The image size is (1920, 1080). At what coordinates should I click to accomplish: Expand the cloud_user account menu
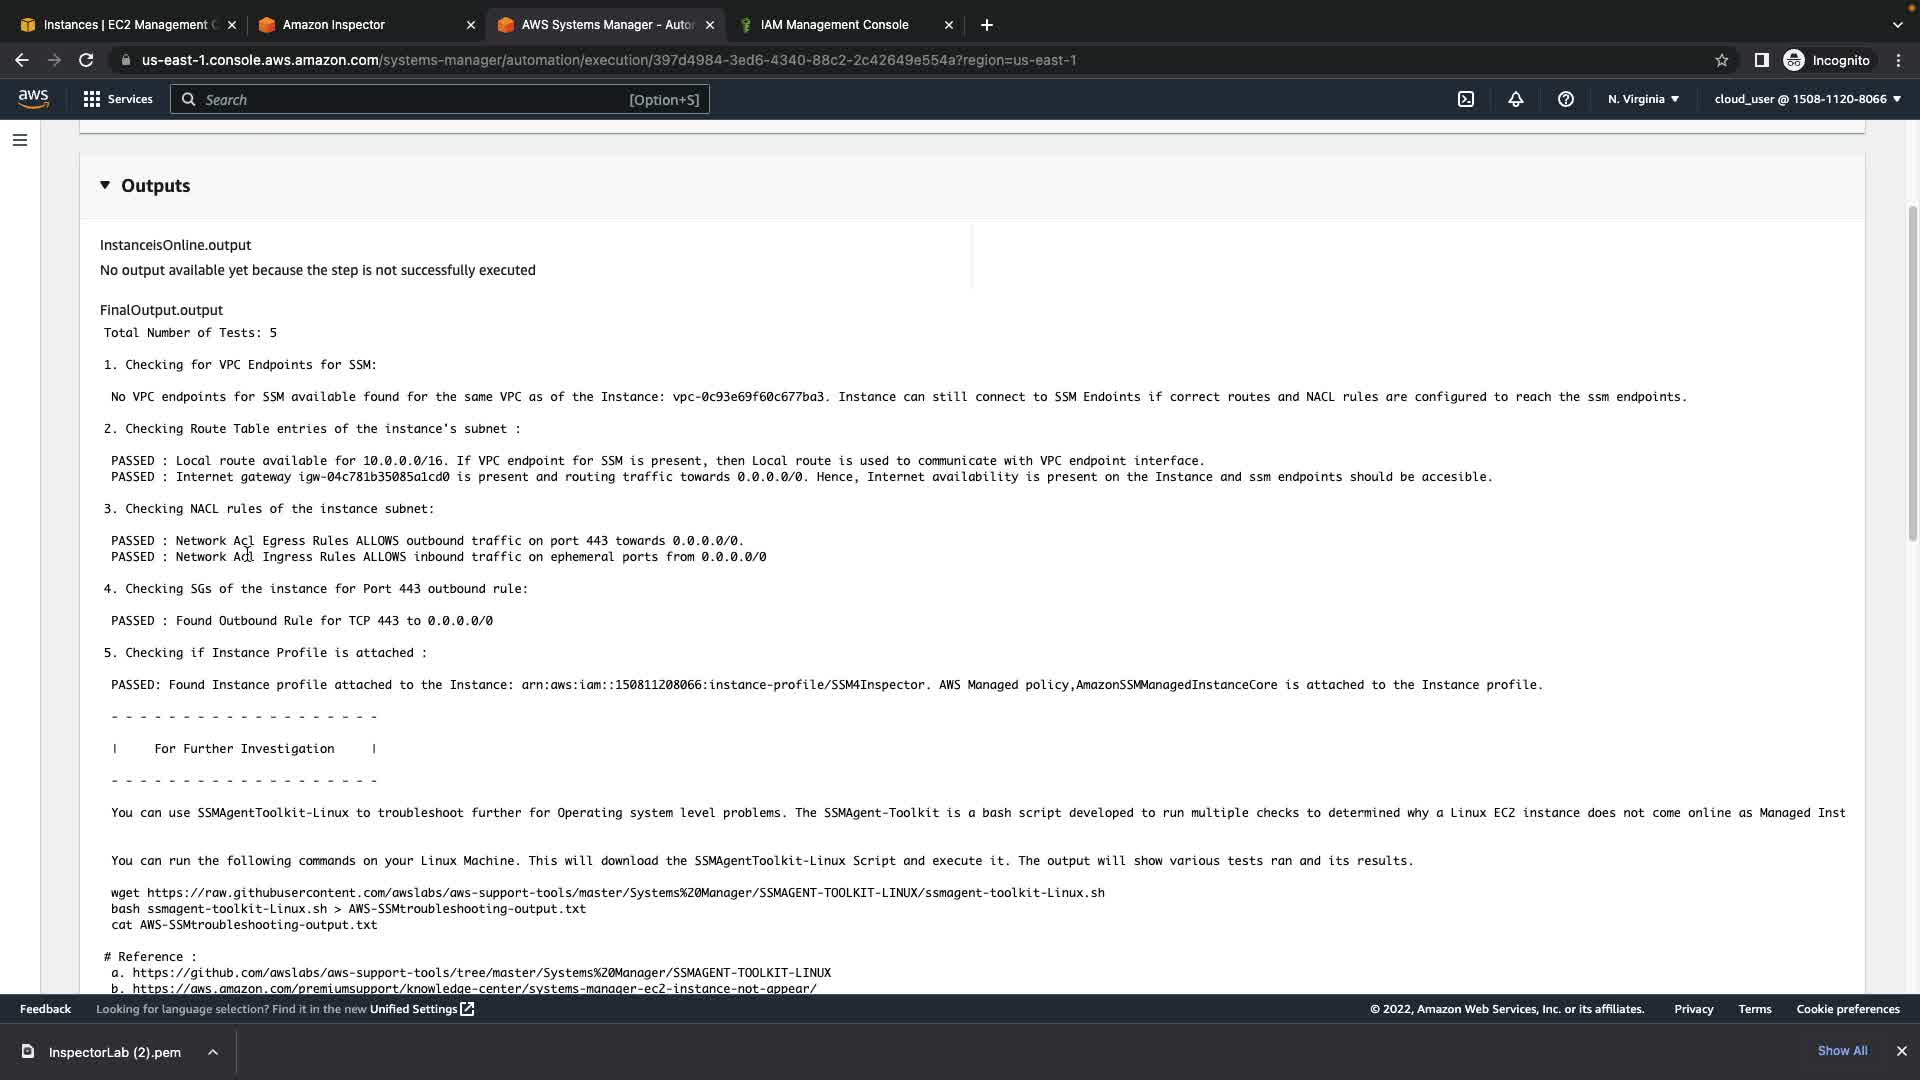1807,99
